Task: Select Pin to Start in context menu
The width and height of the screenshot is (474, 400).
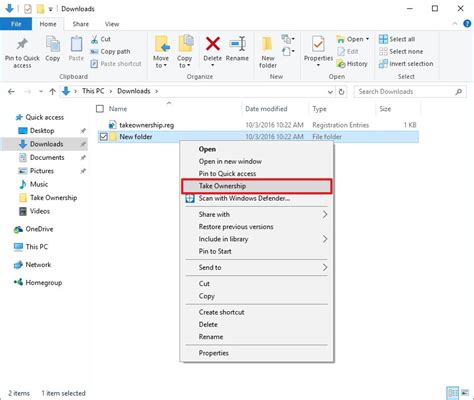Action: pos(256,251)
